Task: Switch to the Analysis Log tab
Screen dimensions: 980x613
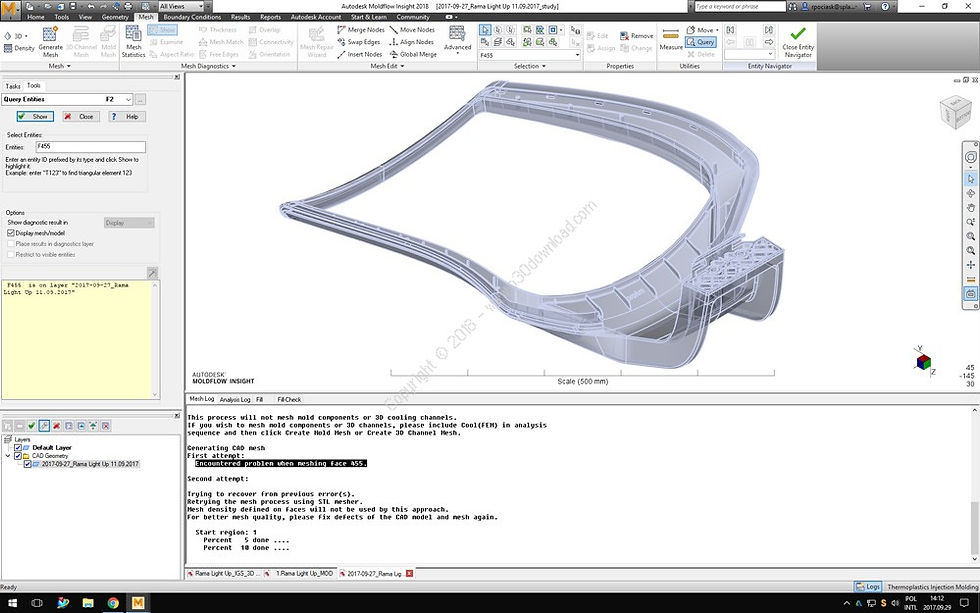Action: tap(235, 399)
